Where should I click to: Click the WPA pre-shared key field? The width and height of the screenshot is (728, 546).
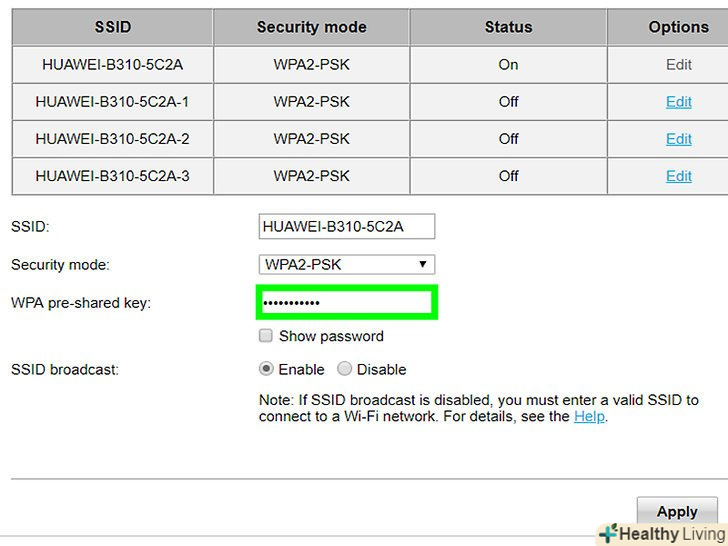click(346, 302)
